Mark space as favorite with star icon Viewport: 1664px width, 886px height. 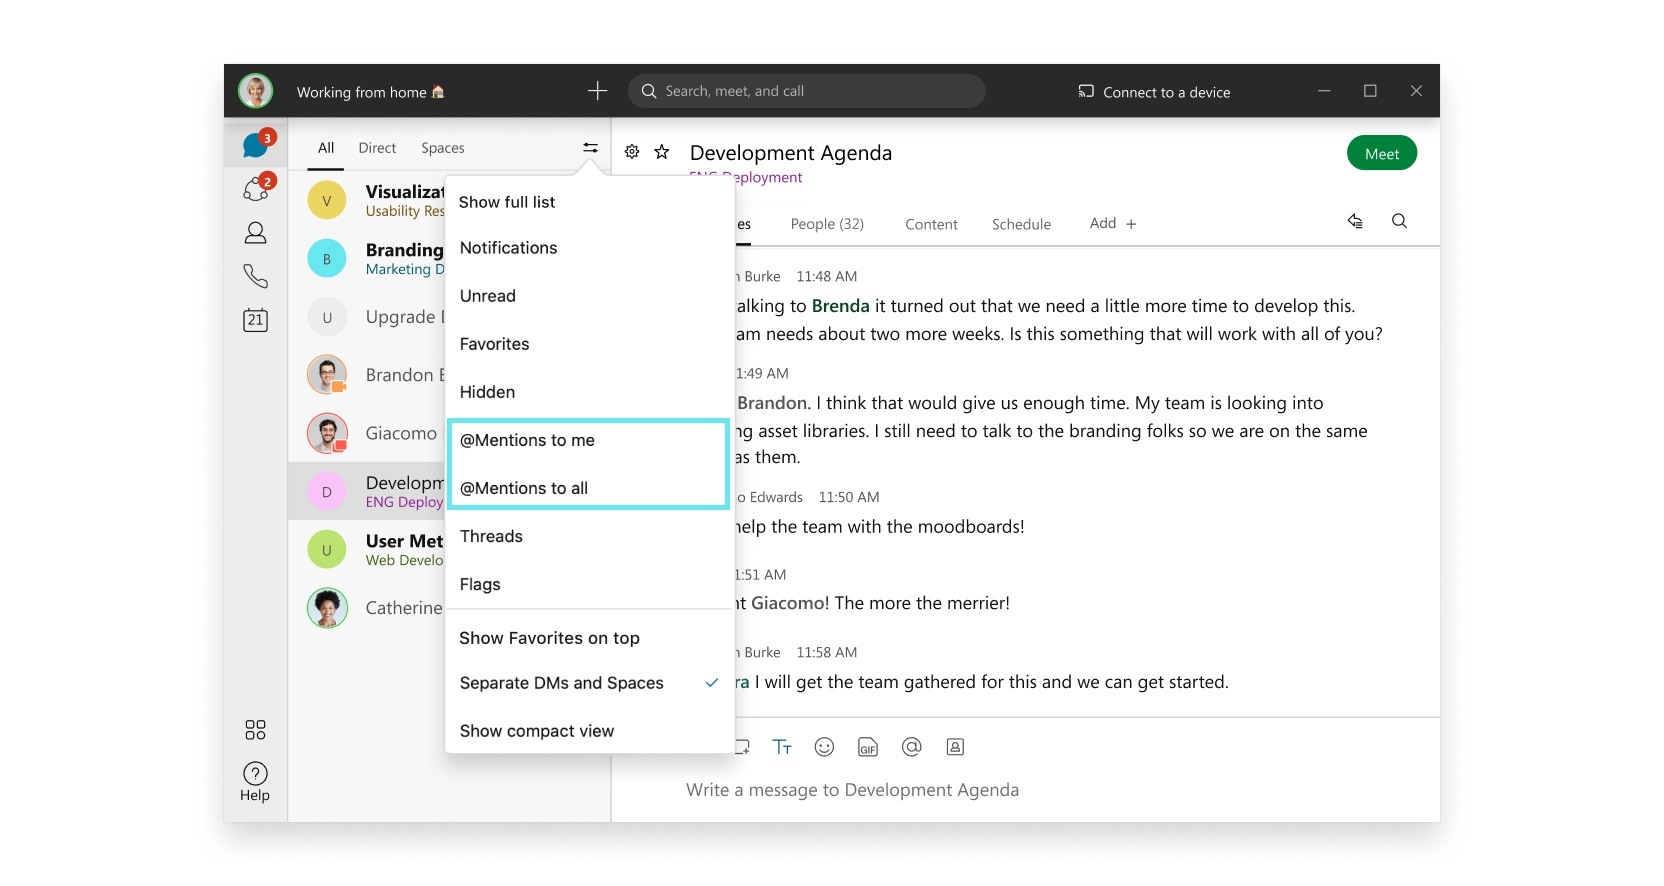click(662, 152)
